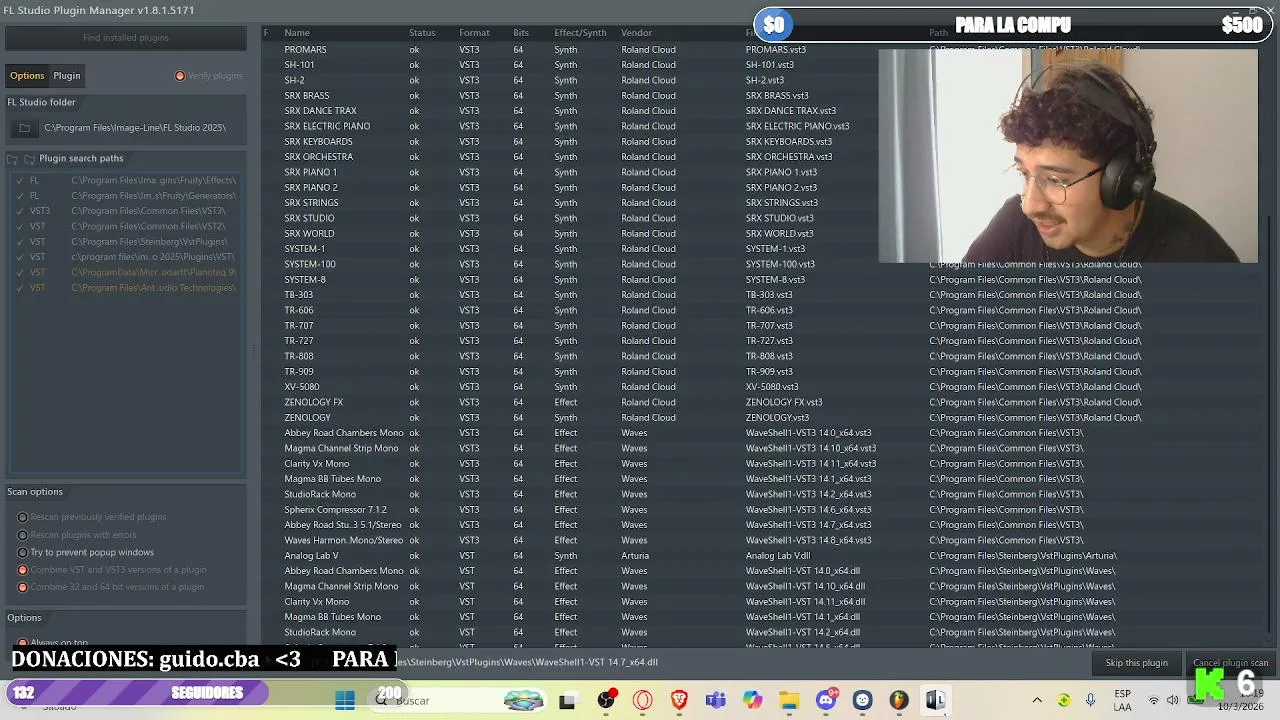1280x720 pixels.
Task: Enable Try to prevent popup windows
Action: [22, 552]
